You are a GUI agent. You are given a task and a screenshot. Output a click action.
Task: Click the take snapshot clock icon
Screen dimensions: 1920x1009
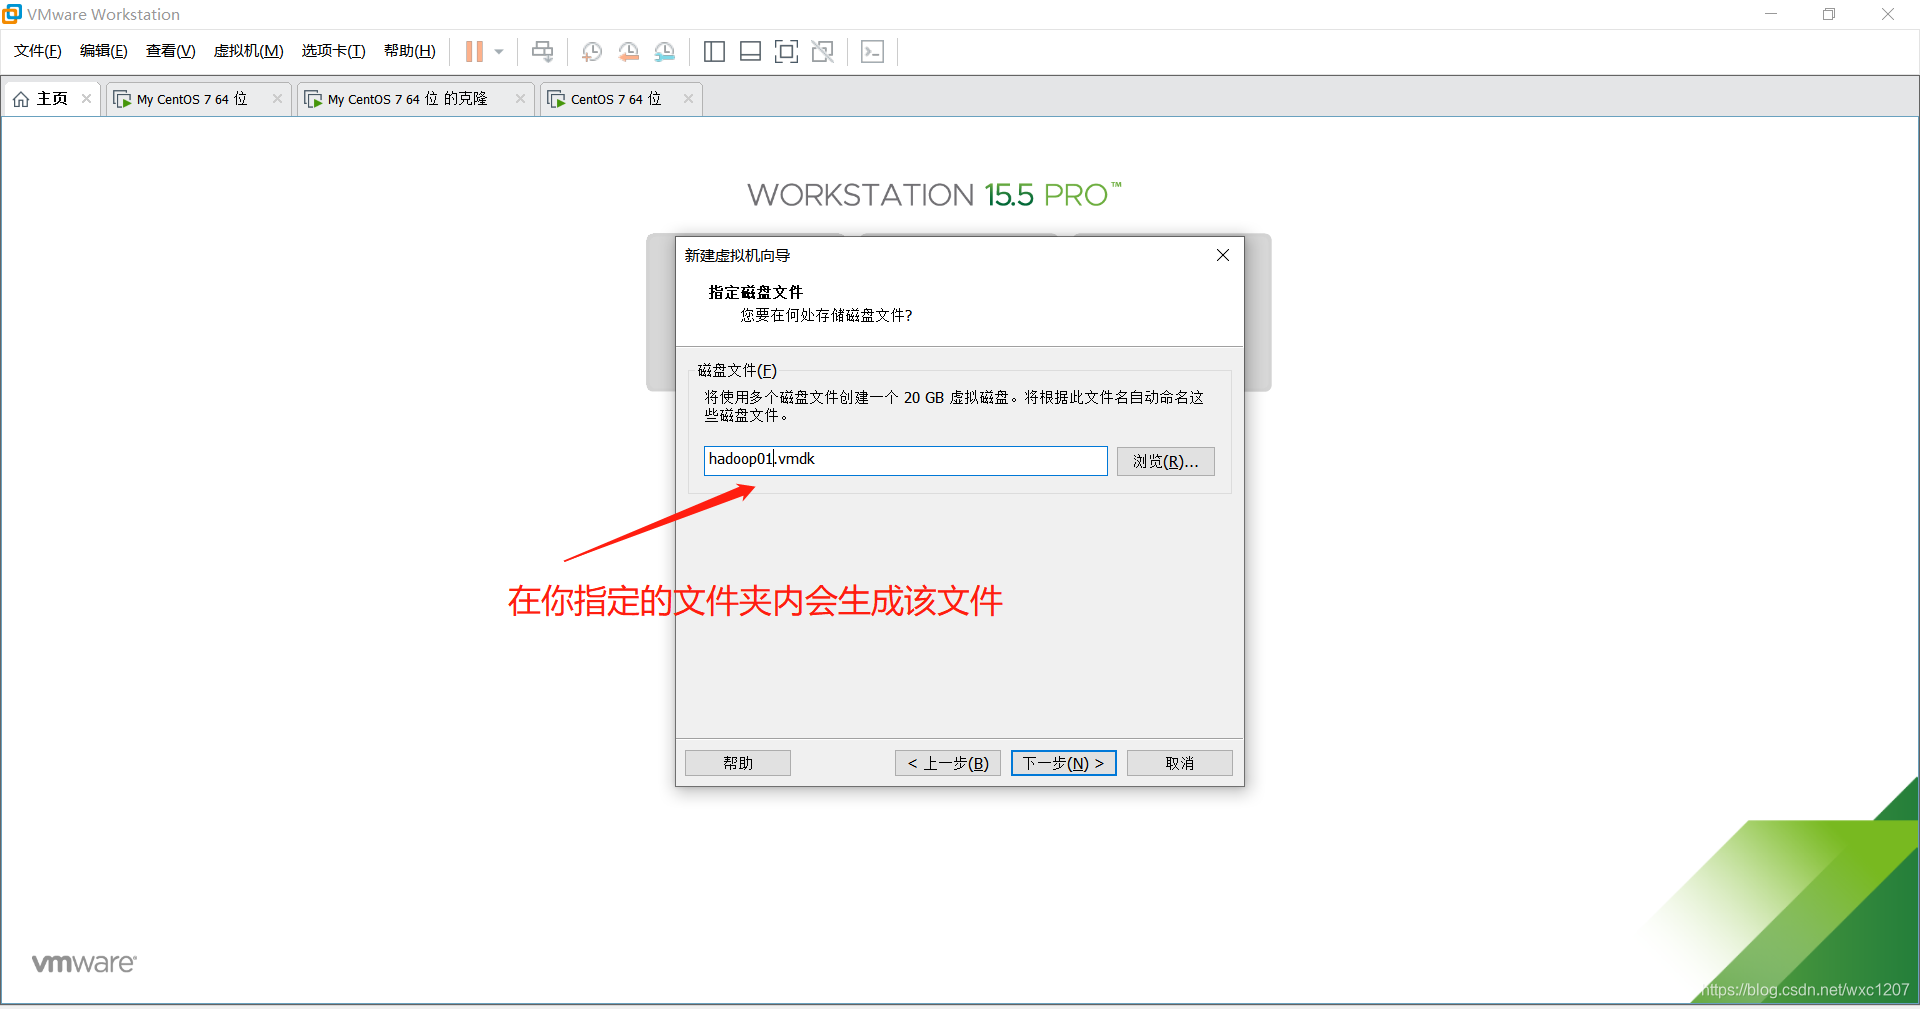(x=592, y=51)
